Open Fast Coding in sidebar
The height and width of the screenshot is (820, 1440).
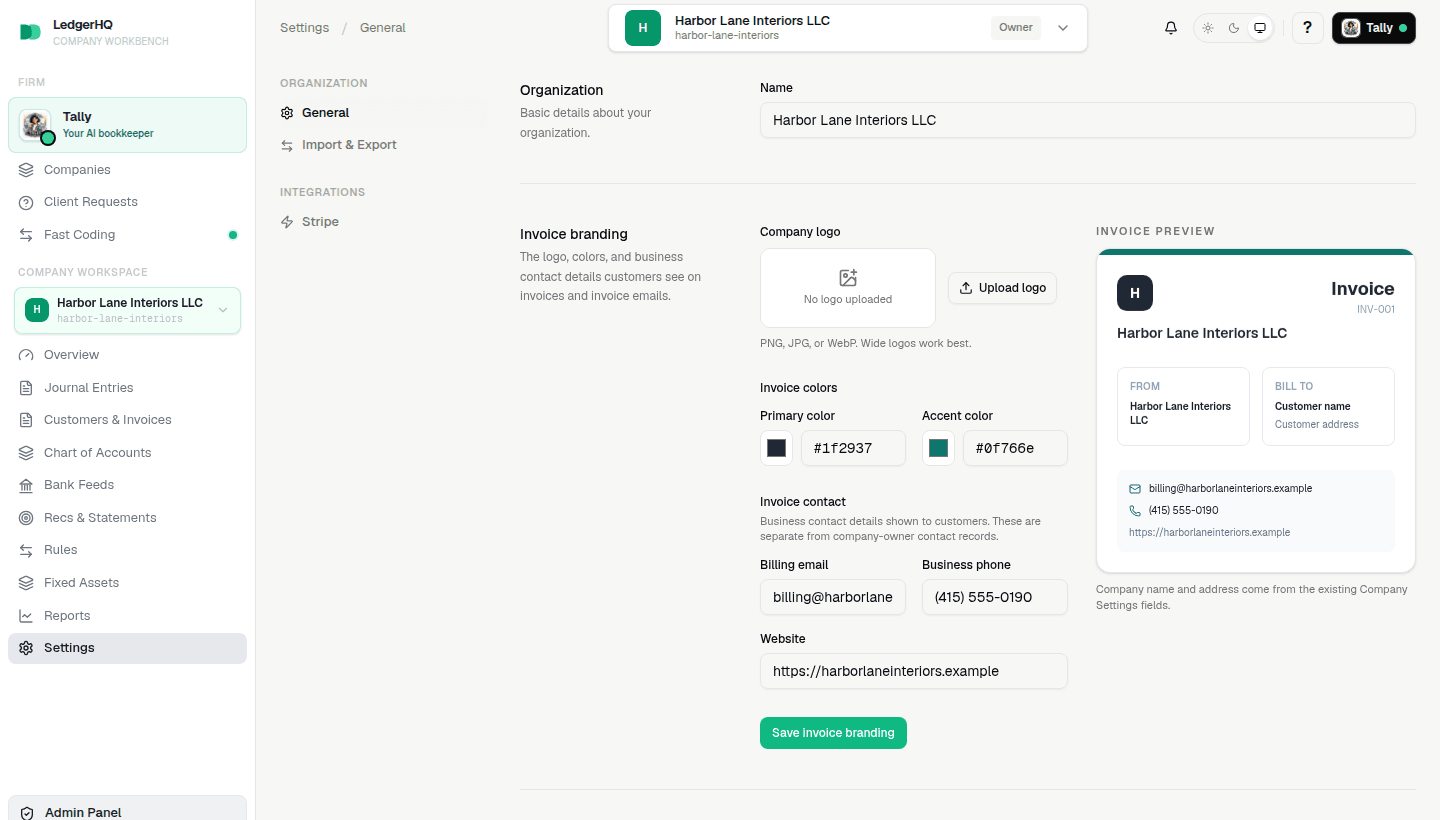(x=127, y=235)
